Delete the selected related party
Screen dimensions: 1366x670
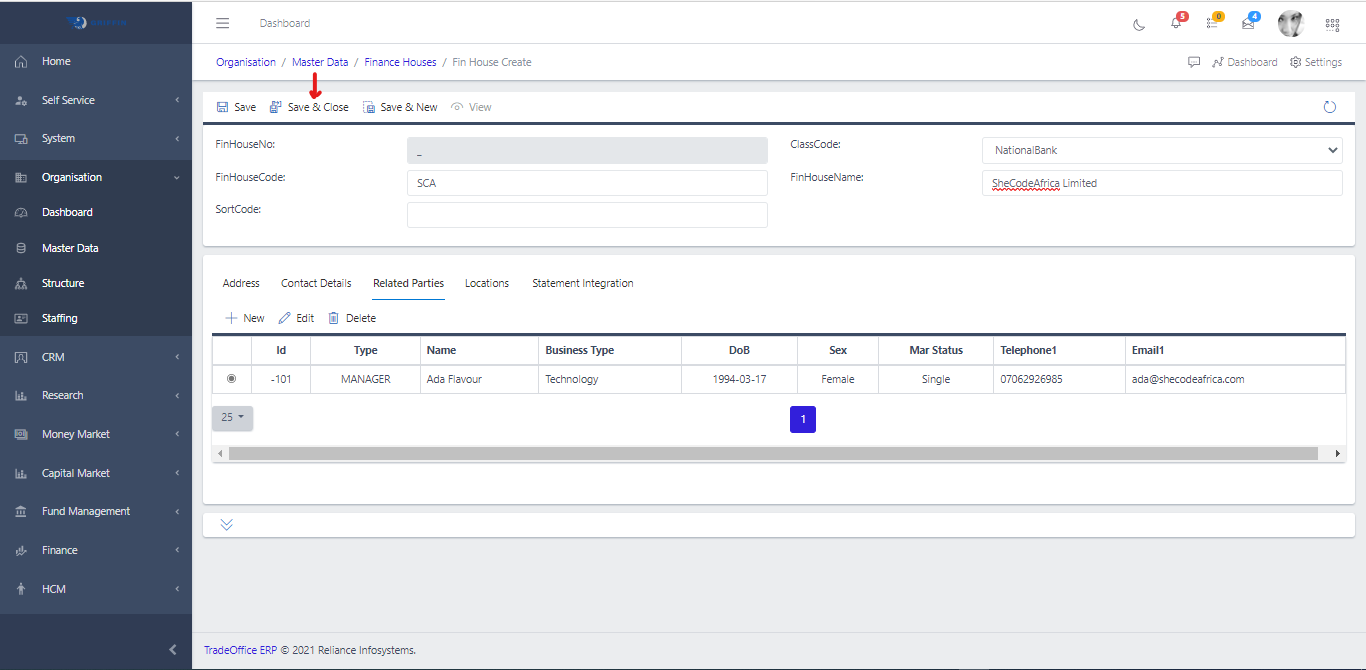click(352, 318)
